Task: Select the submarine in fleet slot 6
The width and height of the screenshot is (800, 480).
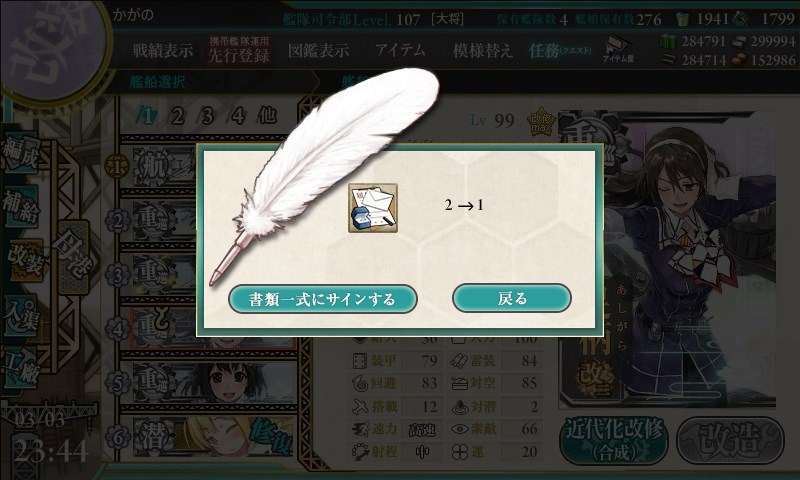Action: (213, 437)
